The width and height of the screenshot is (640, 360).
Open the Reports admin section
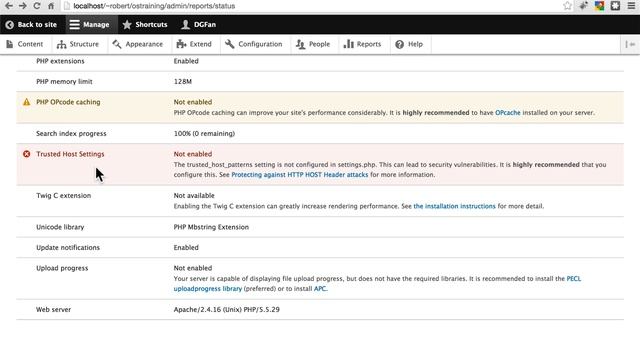click(x=362, y=44)
